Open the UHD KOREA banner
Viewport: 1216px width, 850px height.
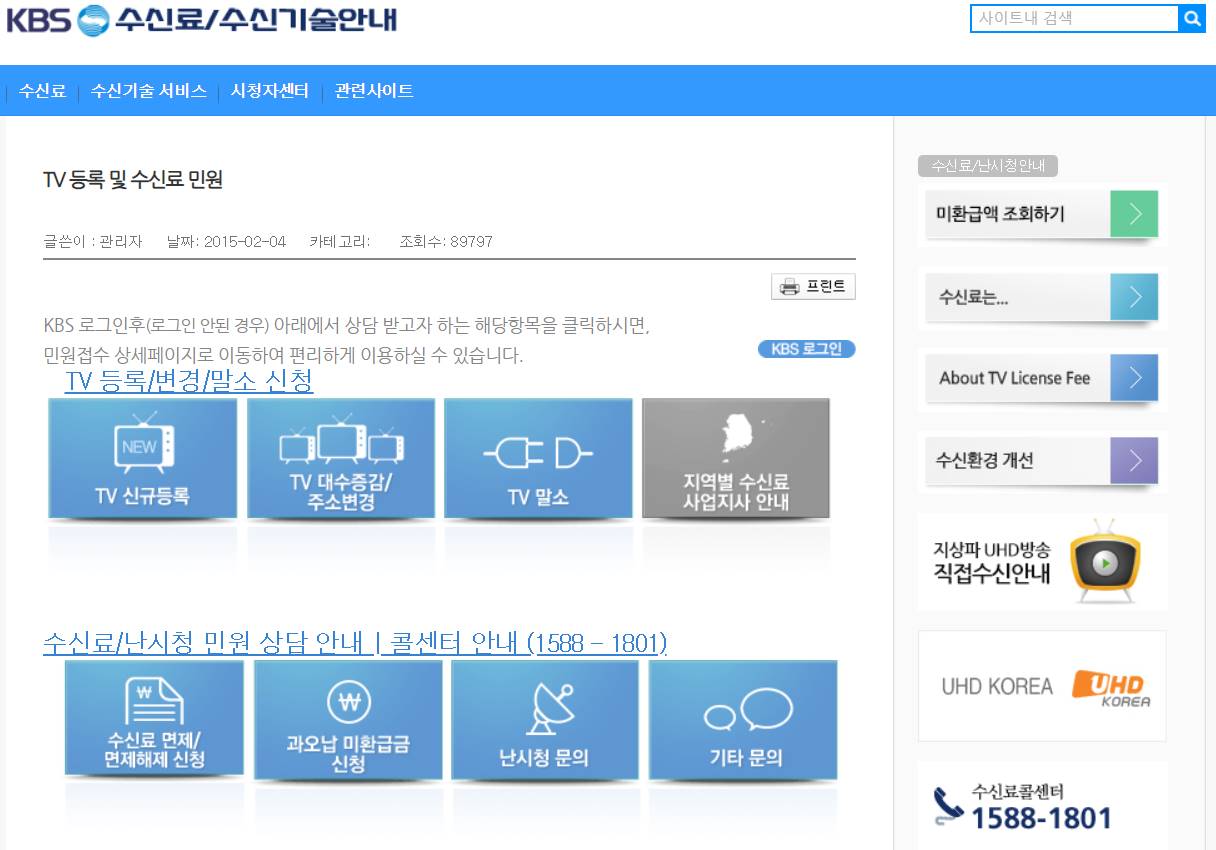pyautogui.click(x=1042, y=686)
